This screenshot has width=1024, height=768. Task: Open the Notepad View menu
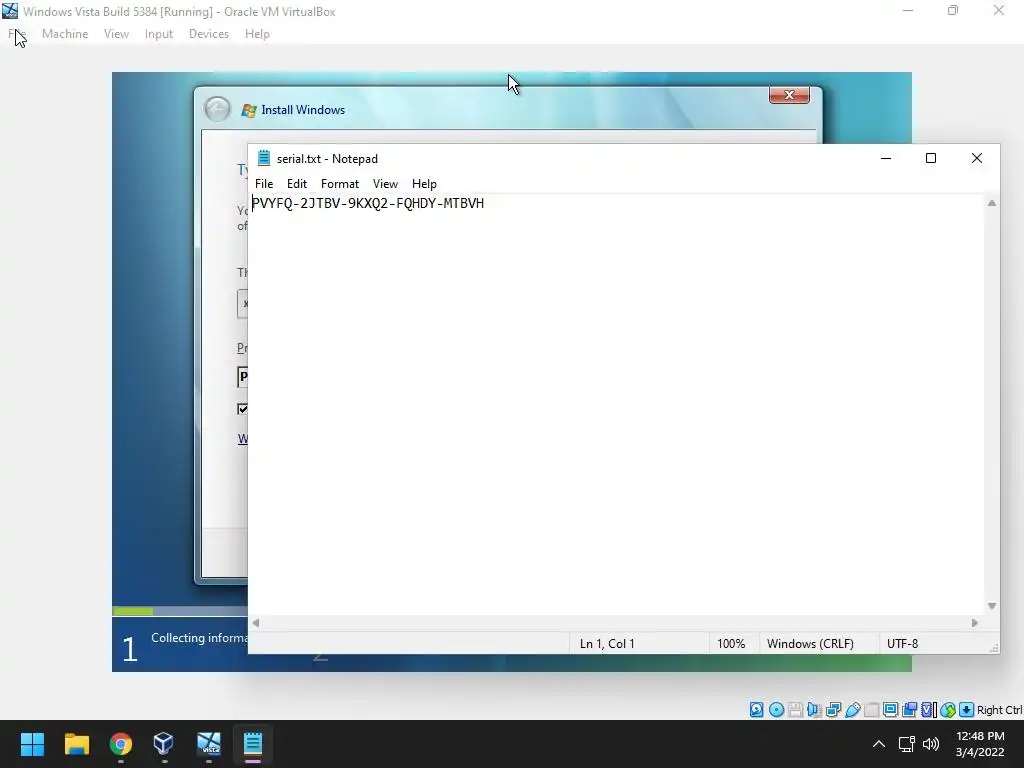[385, 184]
